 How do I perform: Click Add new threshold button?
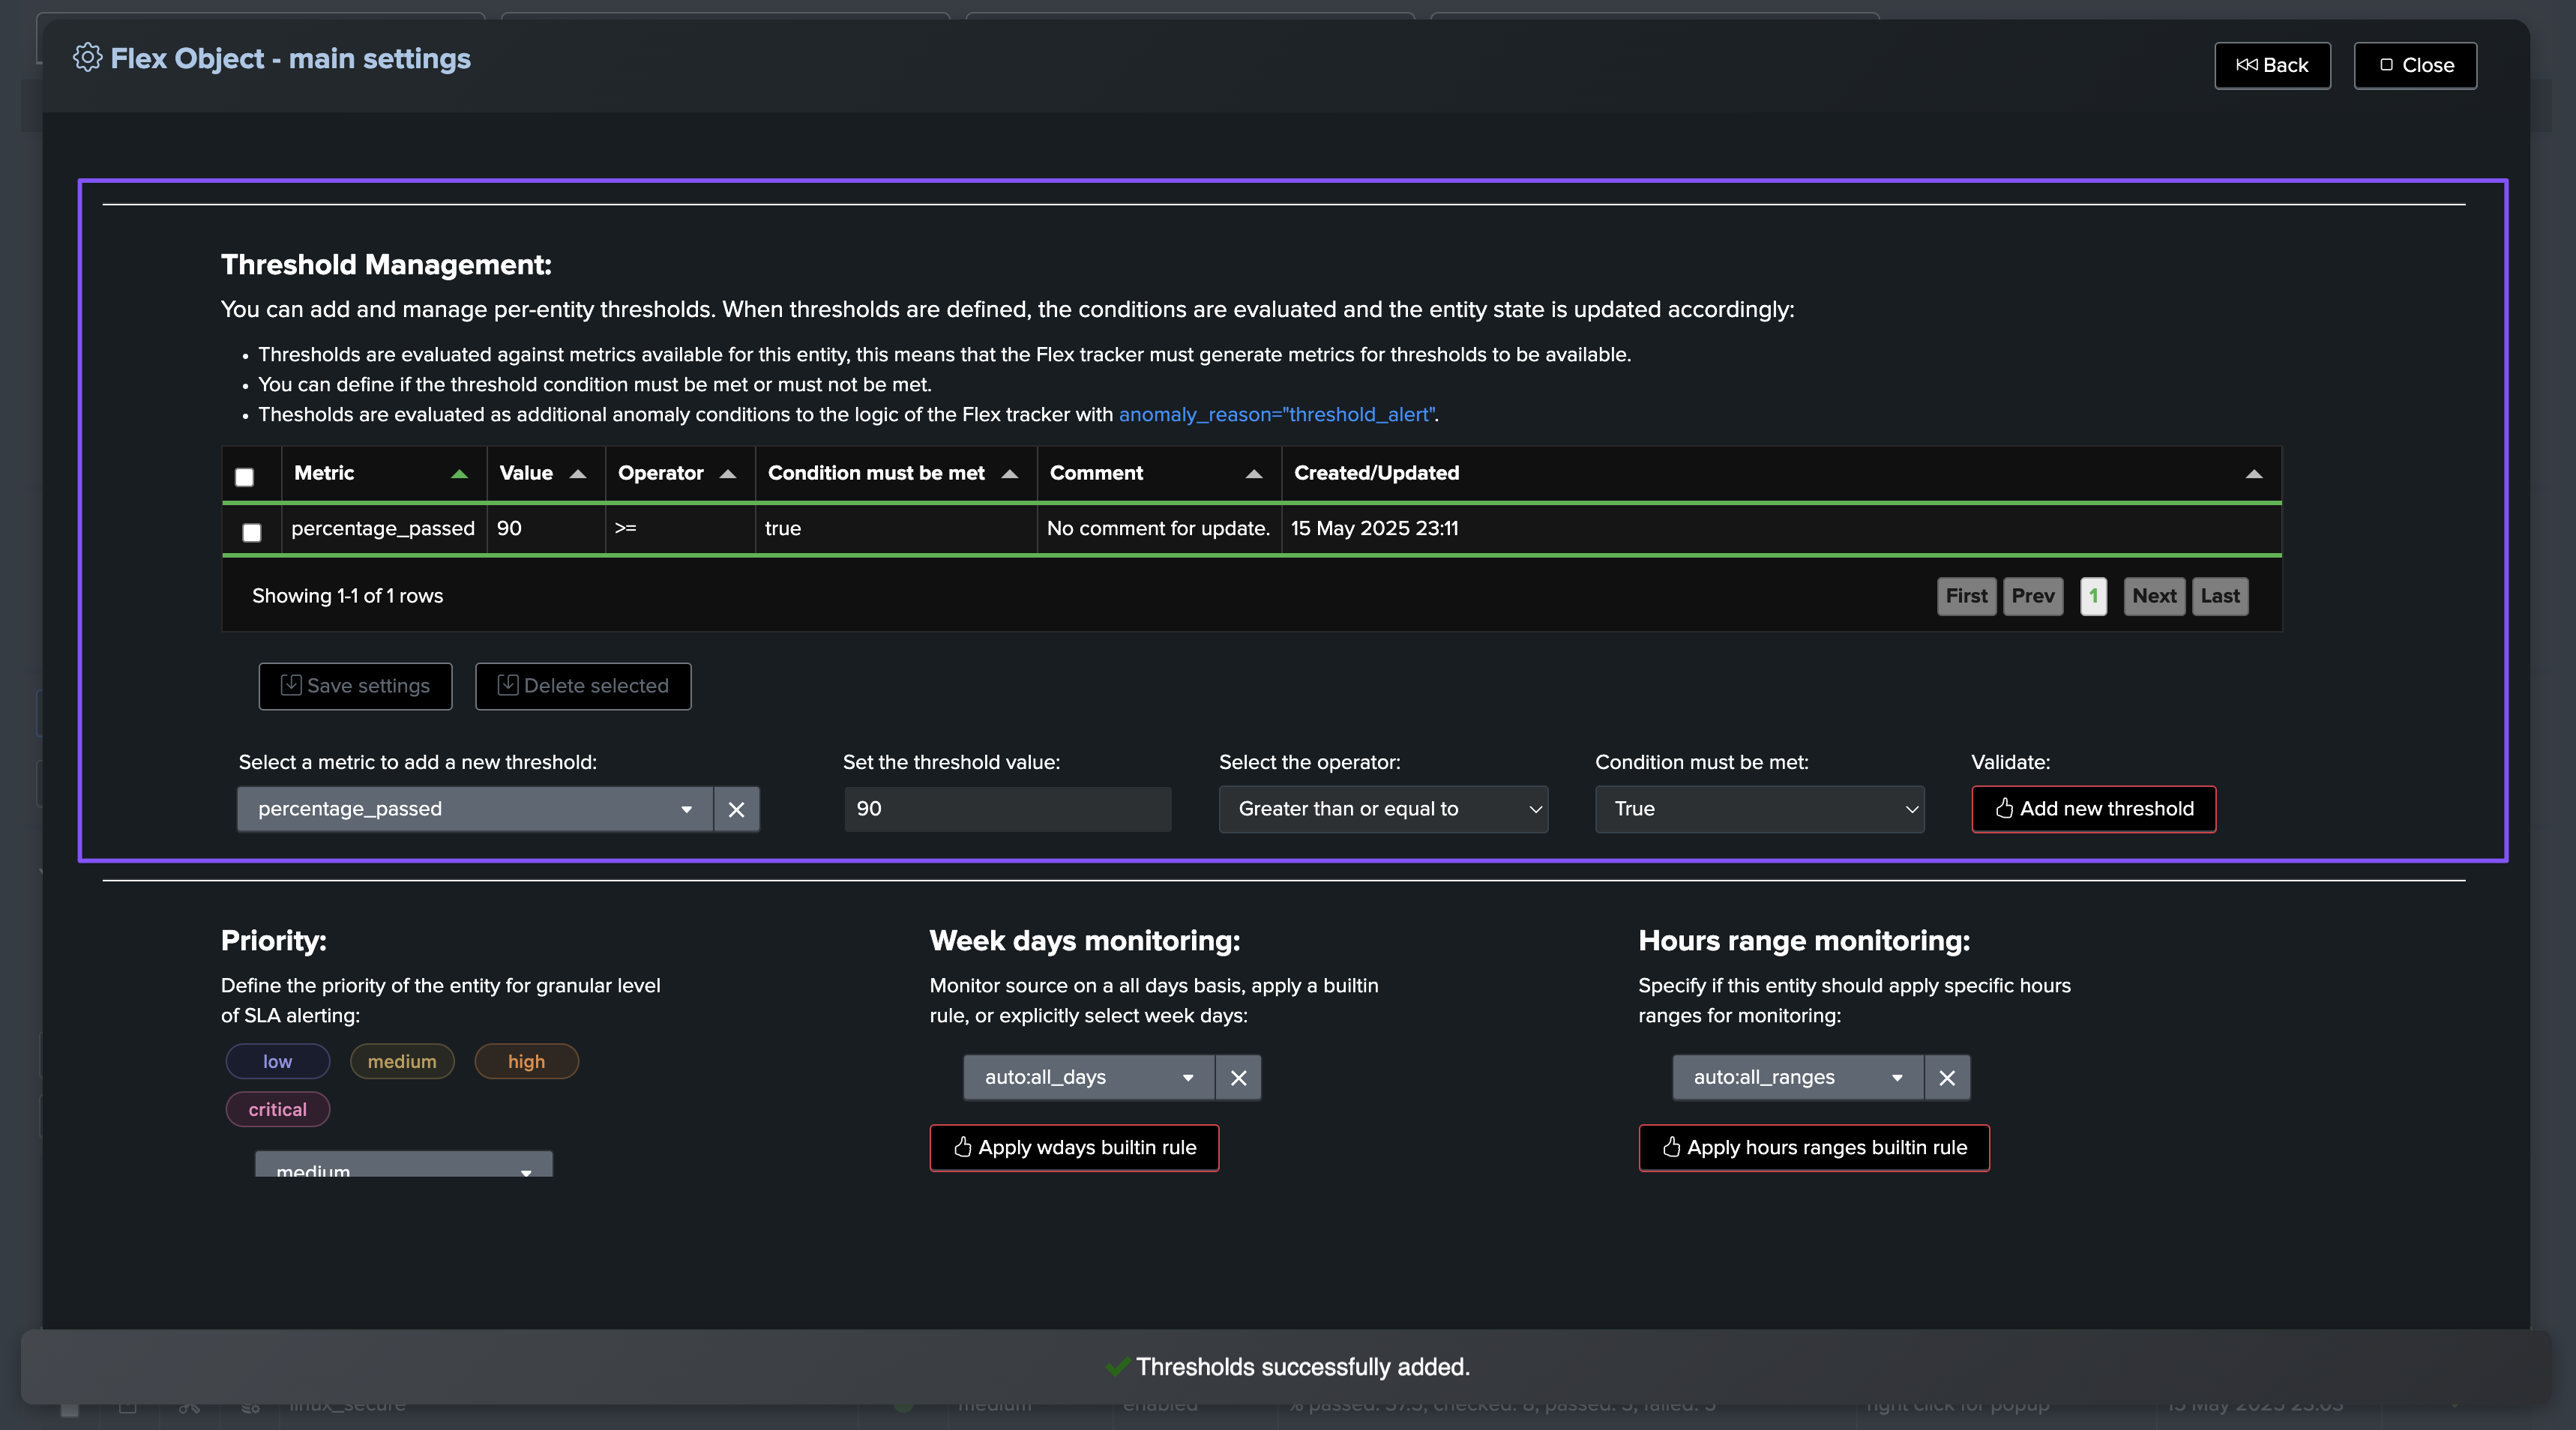click(2093, 809)
